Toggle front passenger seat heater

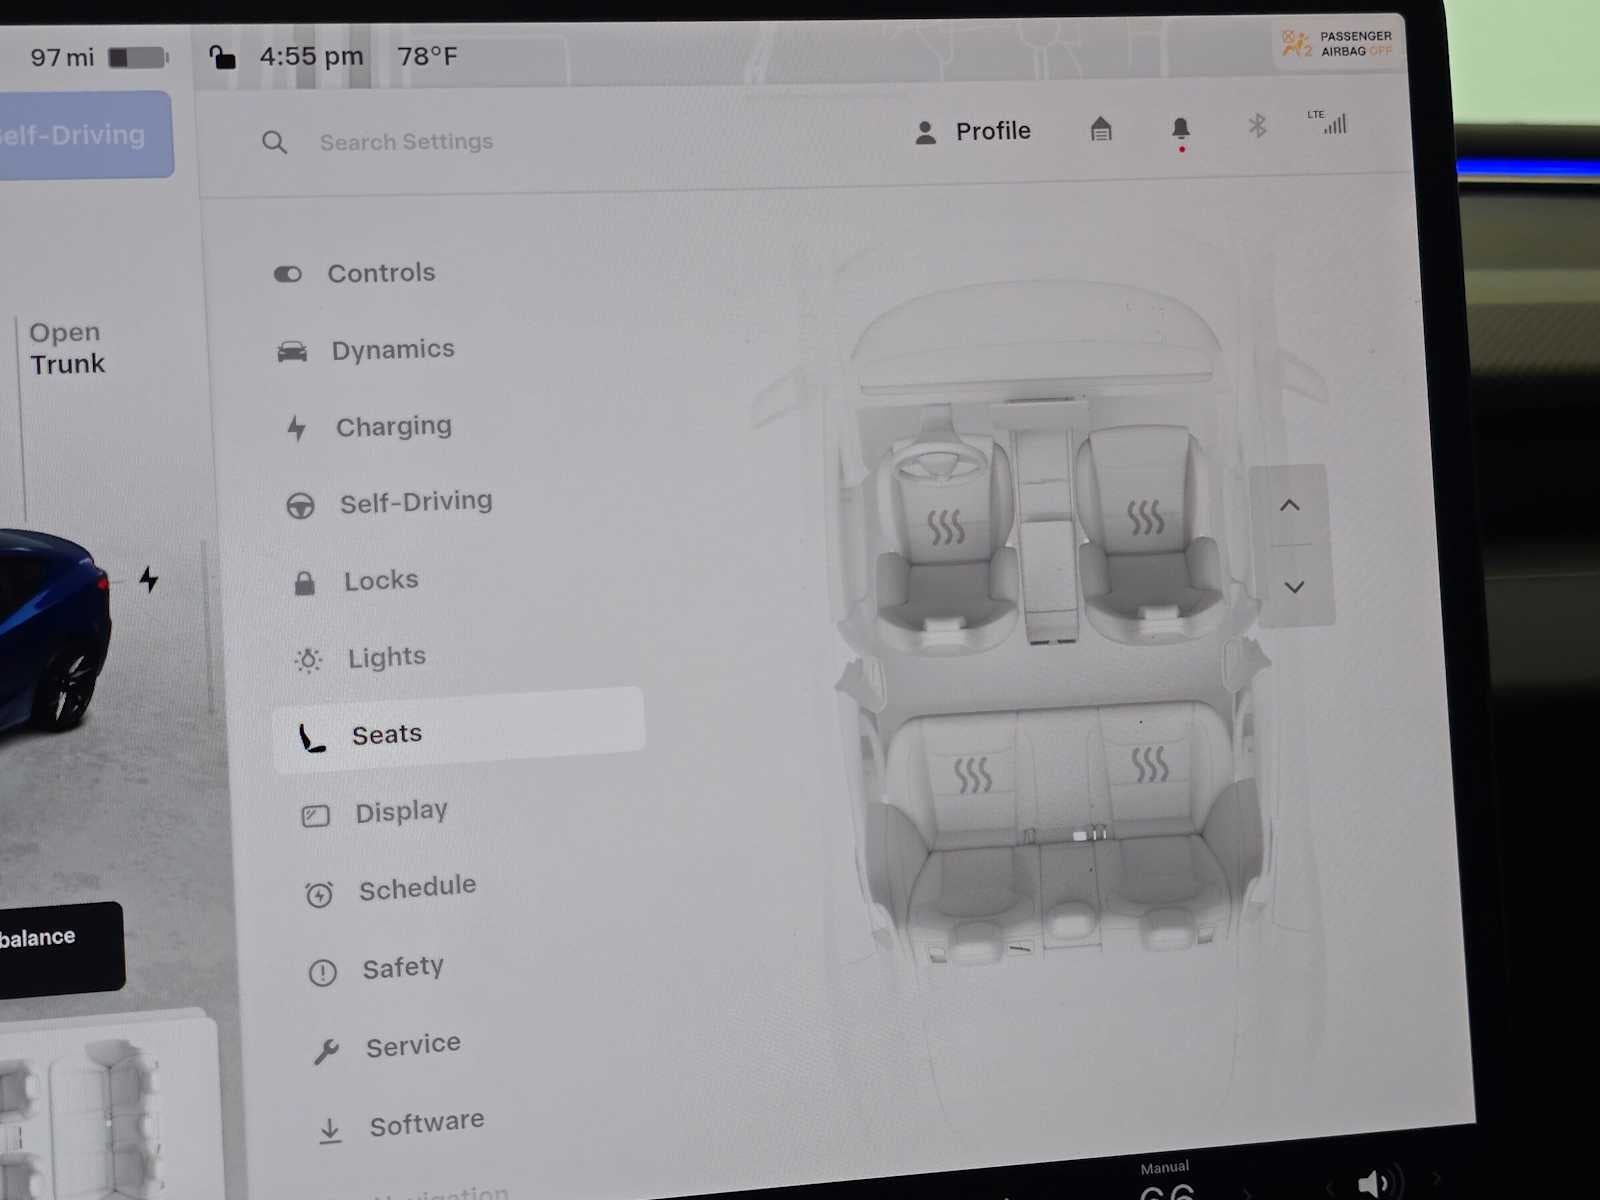coord(1145,517)
